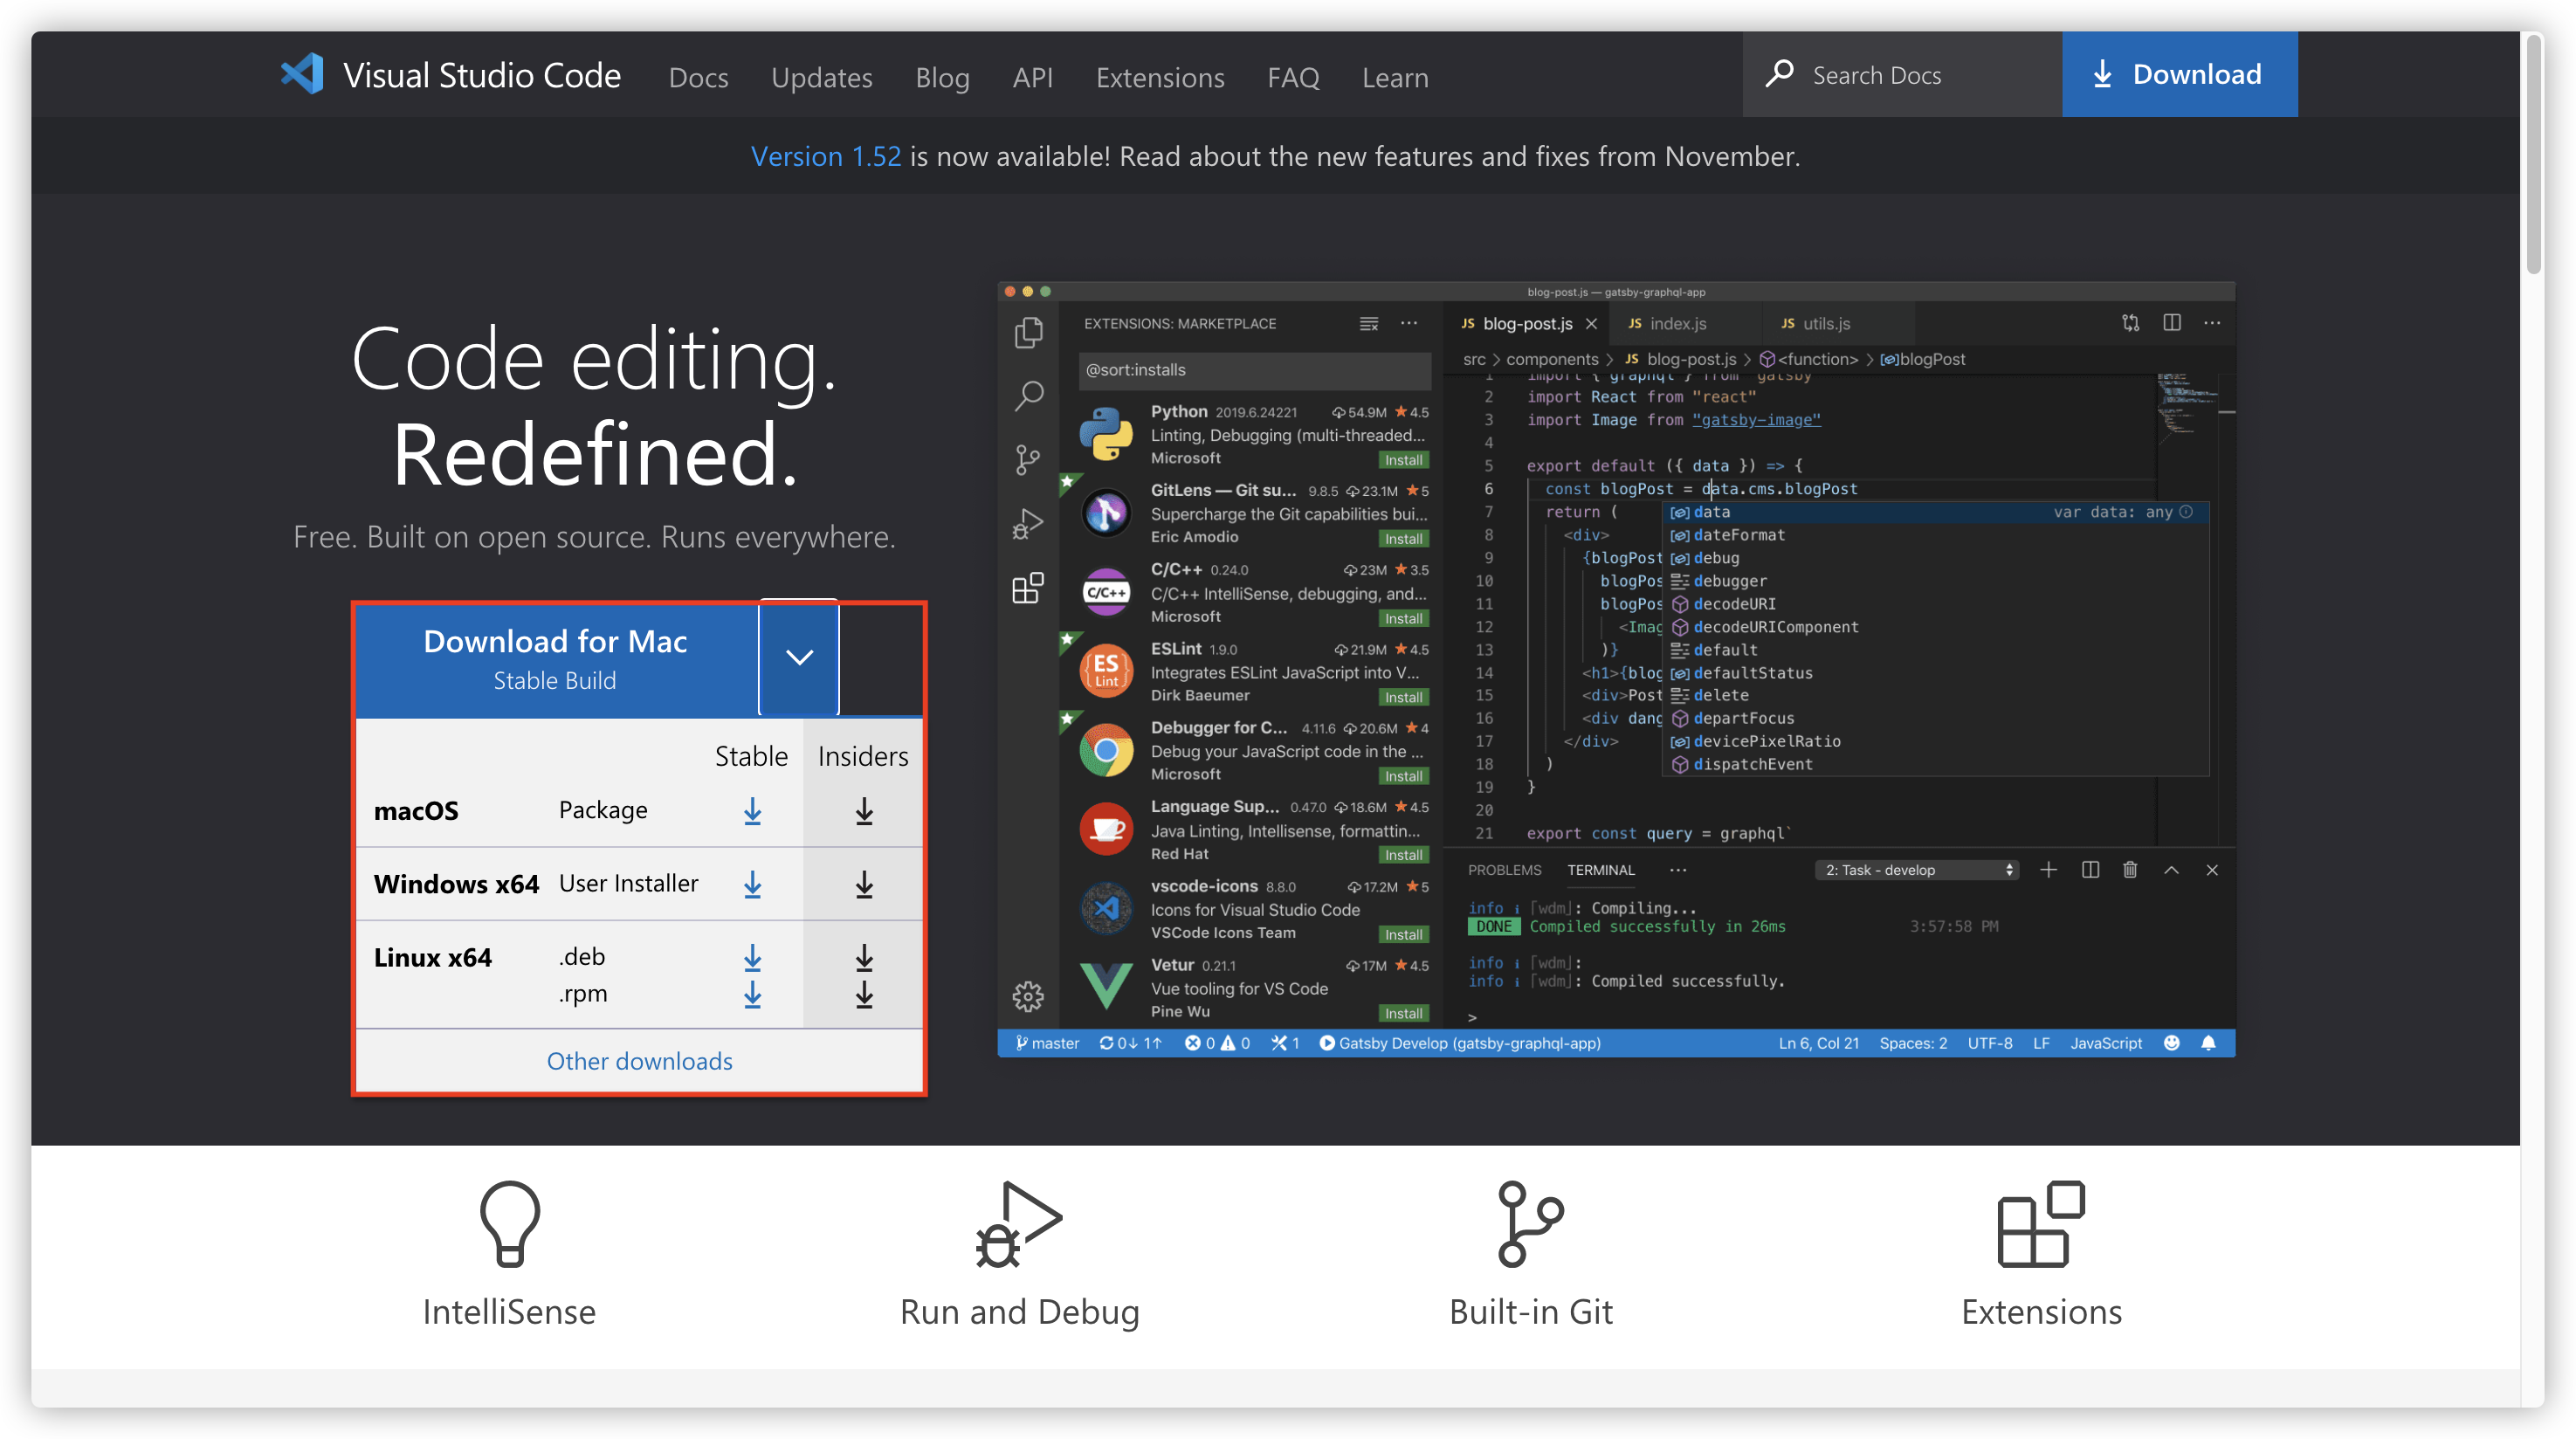Download Linux .rpm Insiders build
Screen dimensions: 2576x1439
(x=864, y=994)
